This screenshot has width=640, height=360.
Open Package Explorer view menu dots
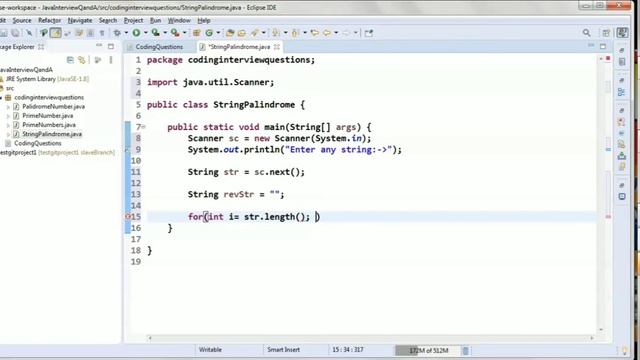pos(111,60)
